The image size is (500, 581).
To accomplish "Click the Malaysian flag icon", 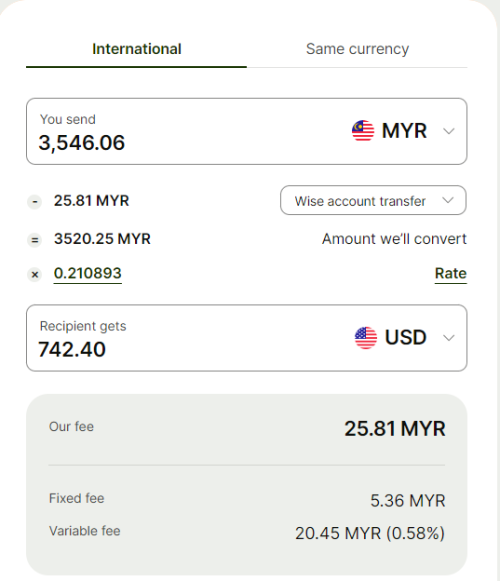I will click(363, 131).
